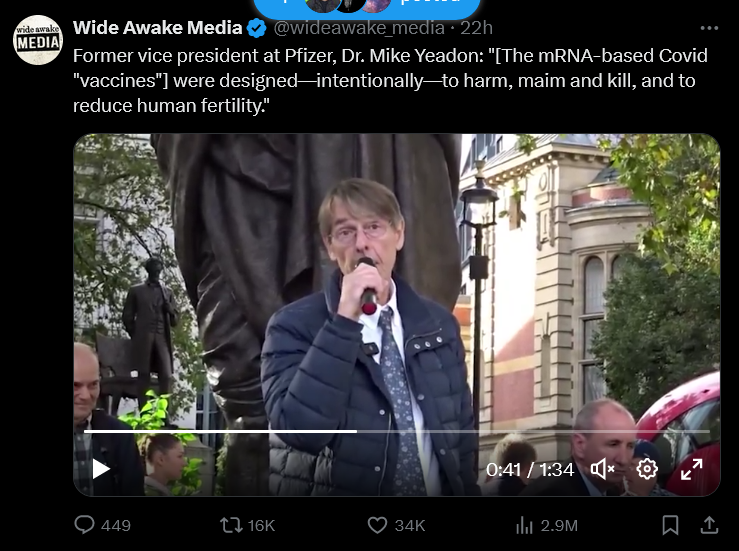
Task: Open the three-dot more options menu
Action: (x=709, y=28)
